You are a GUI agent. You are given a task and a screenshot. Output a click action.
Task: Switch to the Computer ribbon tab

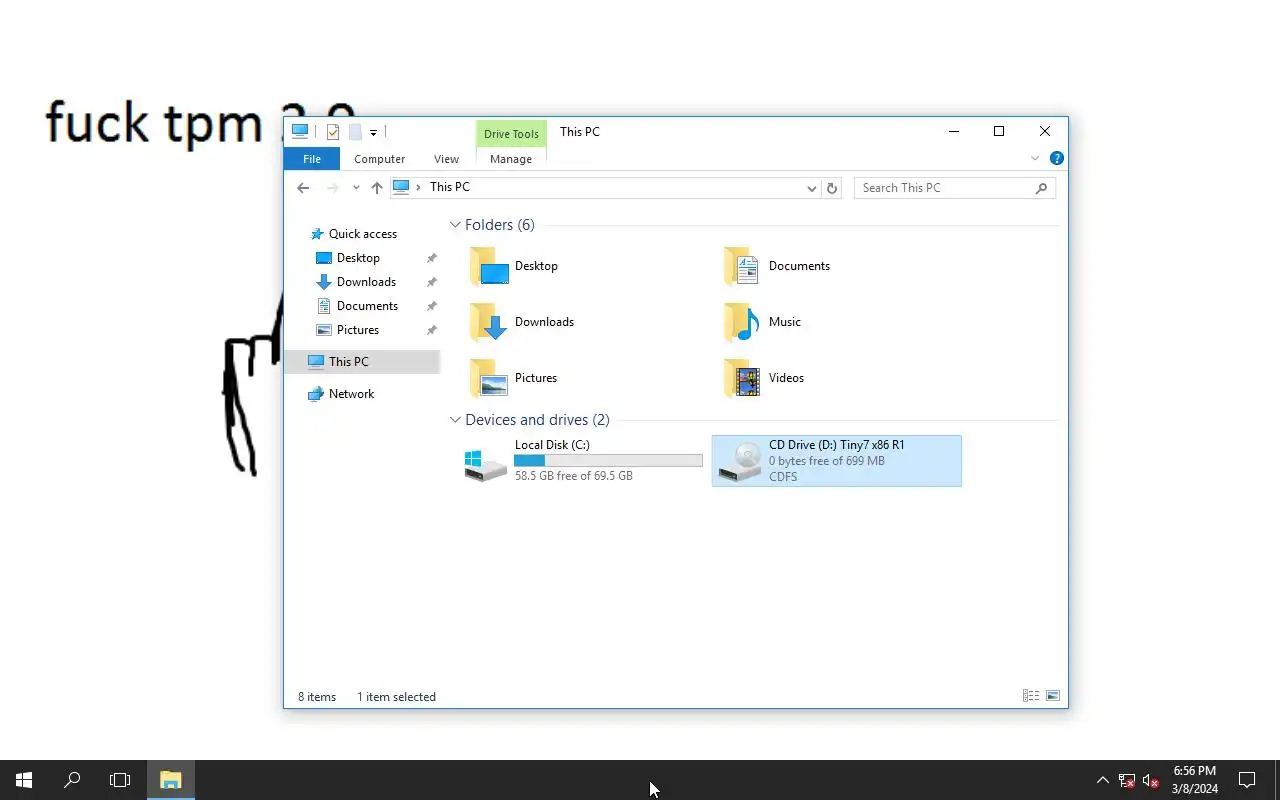click(x=380, y=159)
